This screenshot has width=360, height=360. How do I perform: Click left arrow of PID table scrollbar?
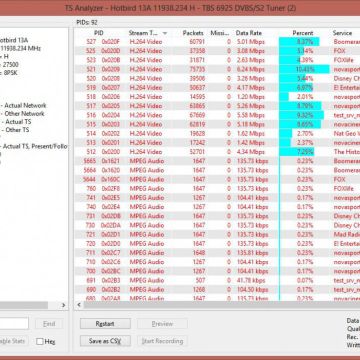point(79,305)
